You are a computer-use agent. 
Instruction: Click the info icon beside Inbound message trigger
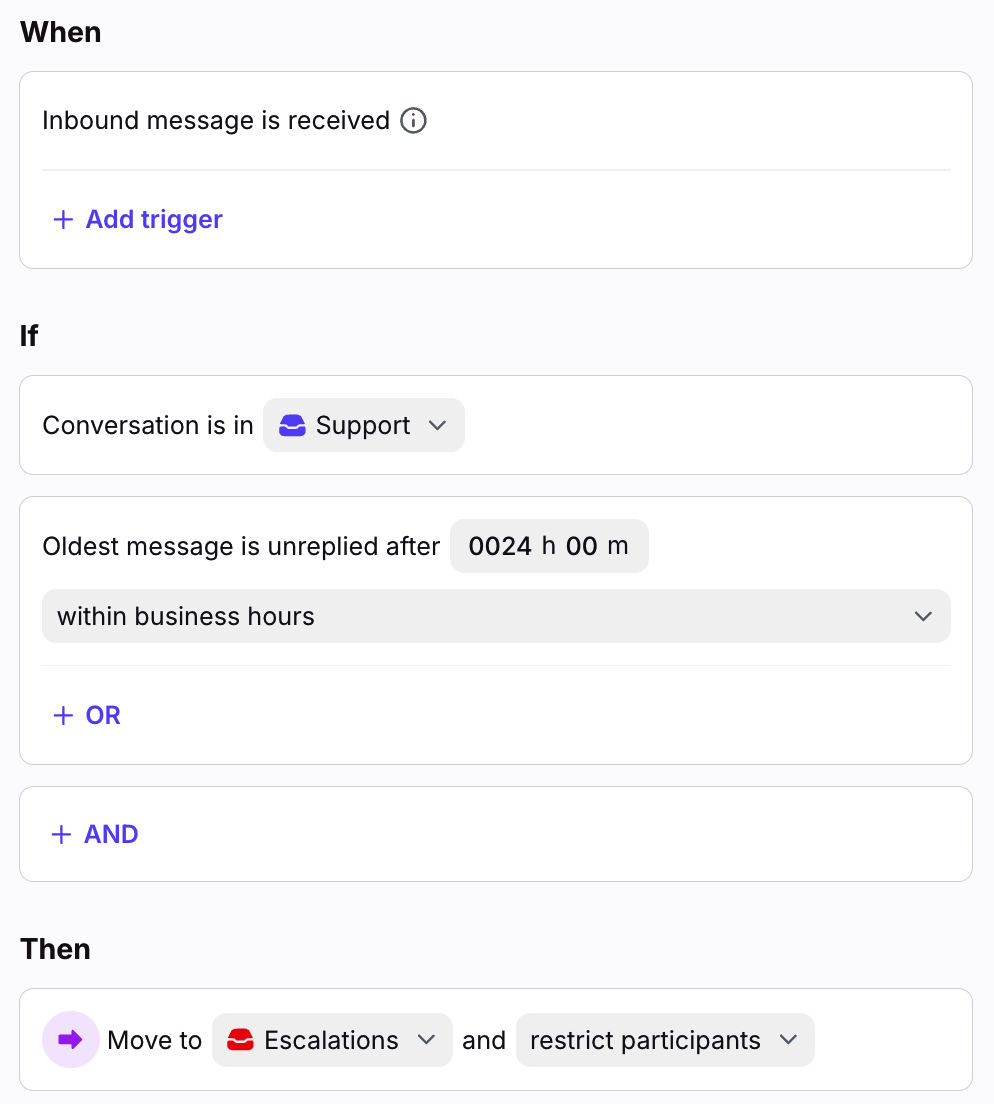click(413, 121)
